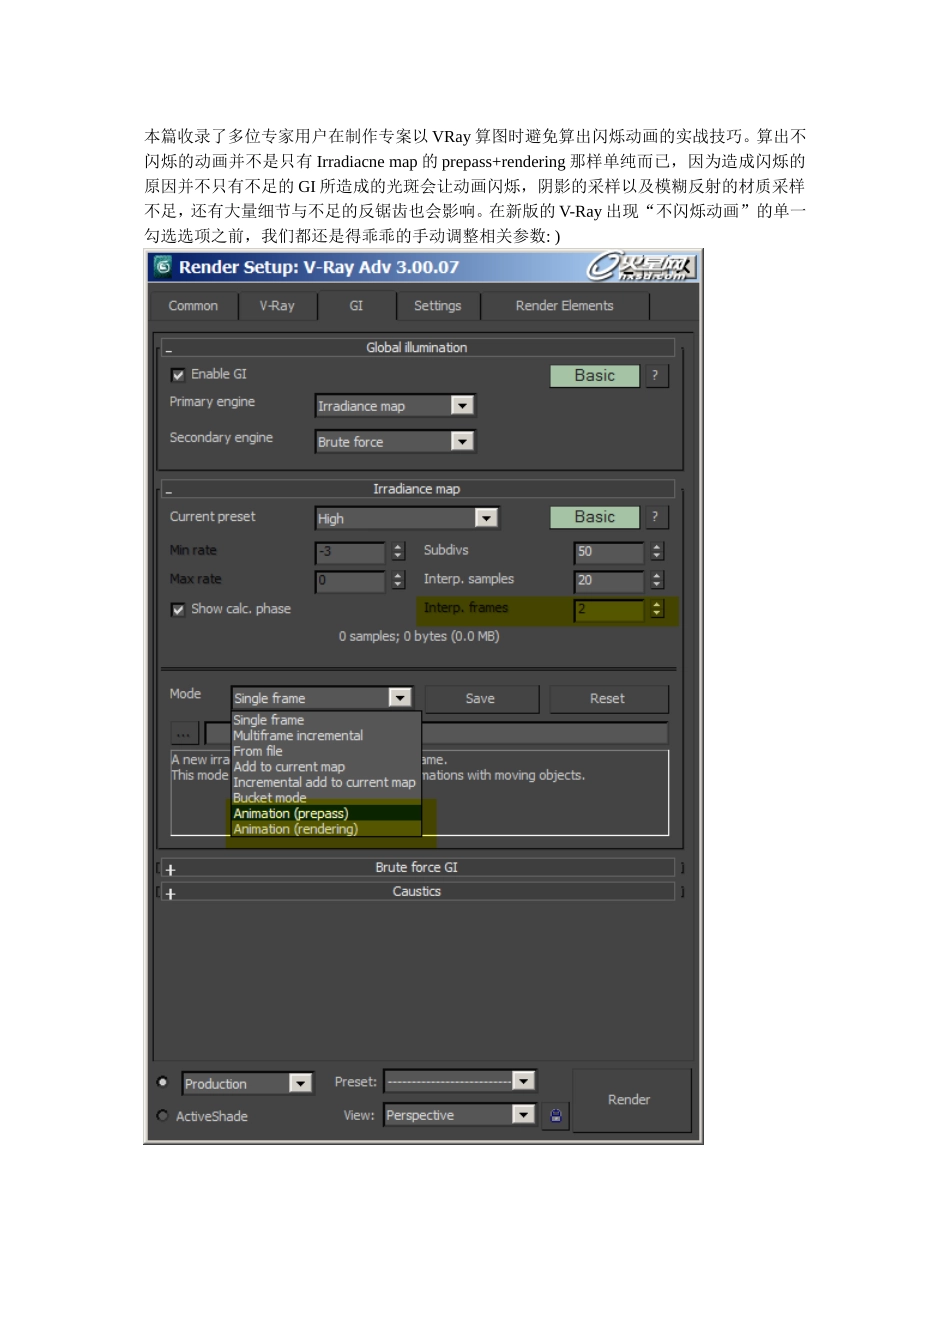This screenshot has width=950, height=1344.
Task: Click Mode dropdown arrow showing Single frame
Action: (x=400, y=698)
